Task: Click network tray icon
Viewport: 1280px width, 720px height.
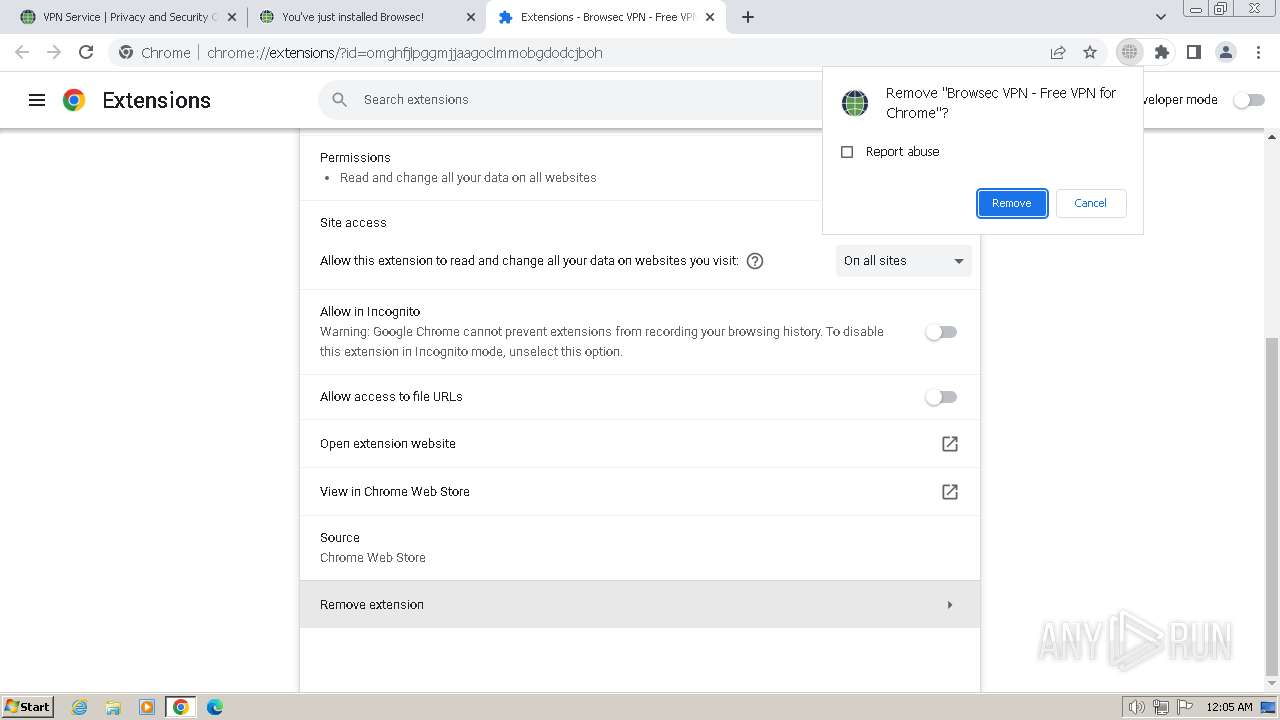Action: click(x=1161, y=707)
